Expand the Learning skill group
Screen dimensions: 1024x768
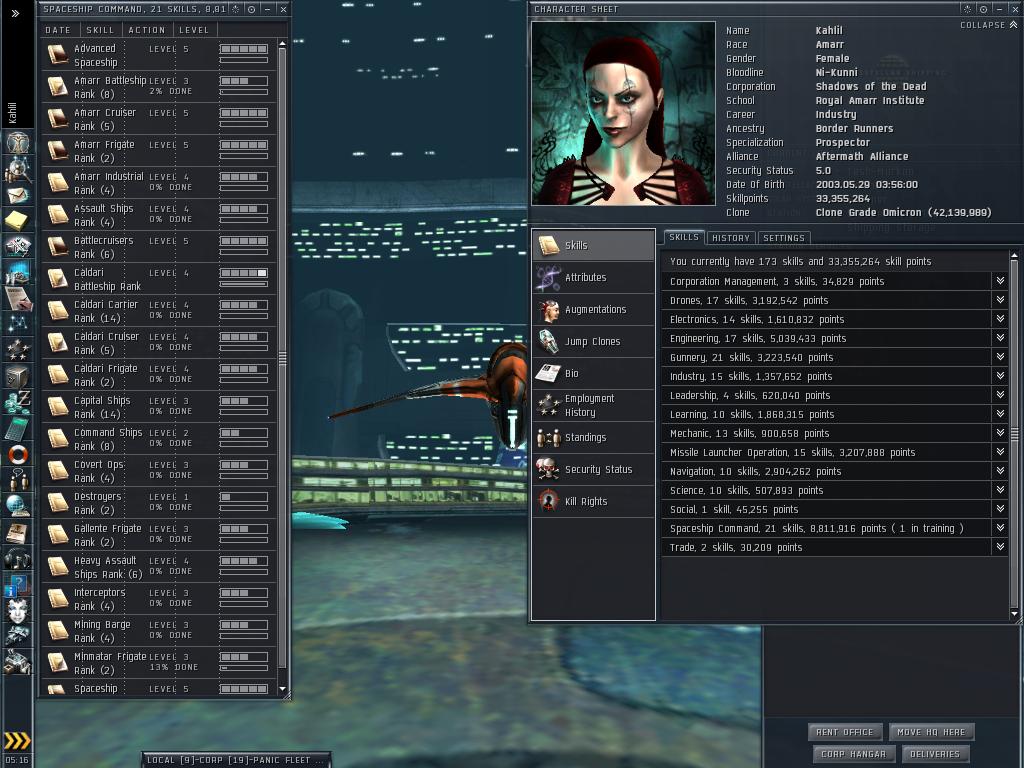tap(1000, 413)
